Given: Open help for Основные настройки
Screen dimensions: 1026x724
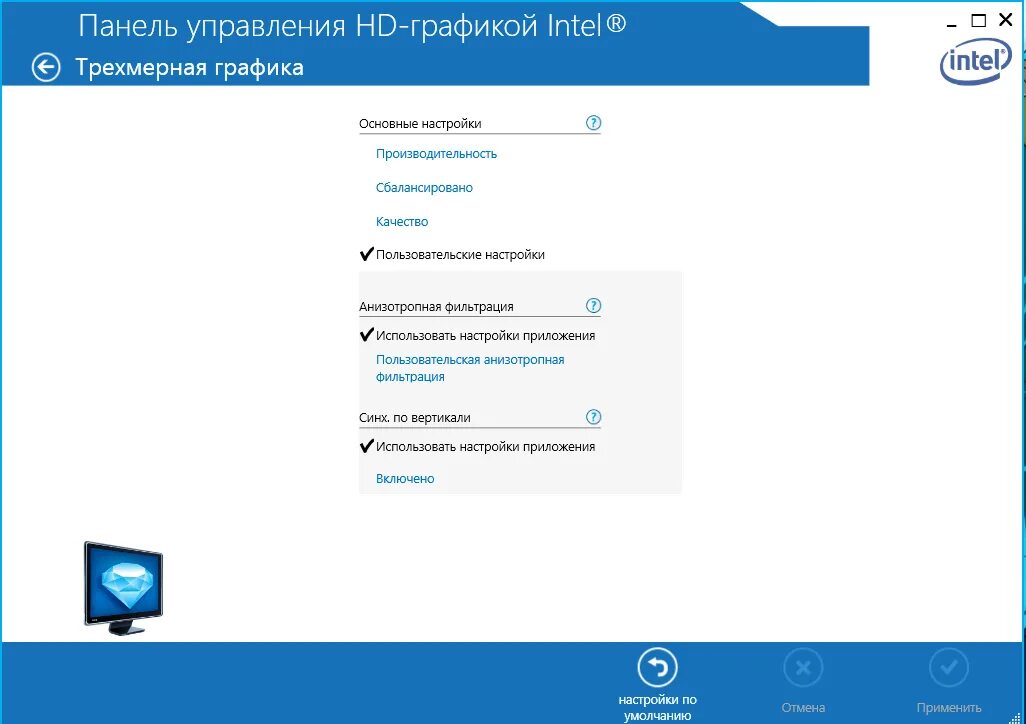Looking at the screenshot, I should (x=593, y=123).
